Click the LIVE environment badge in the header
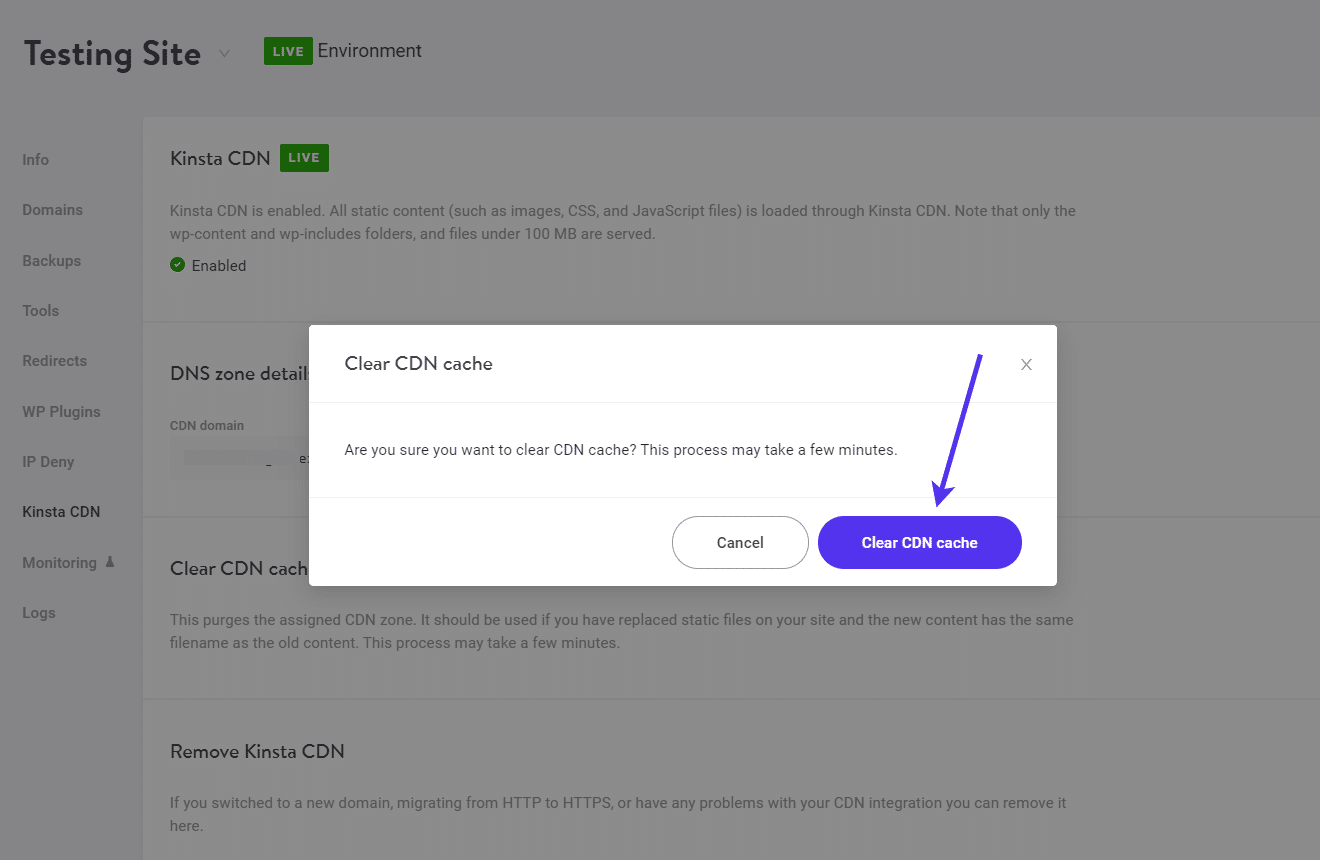 pos(287,50)
